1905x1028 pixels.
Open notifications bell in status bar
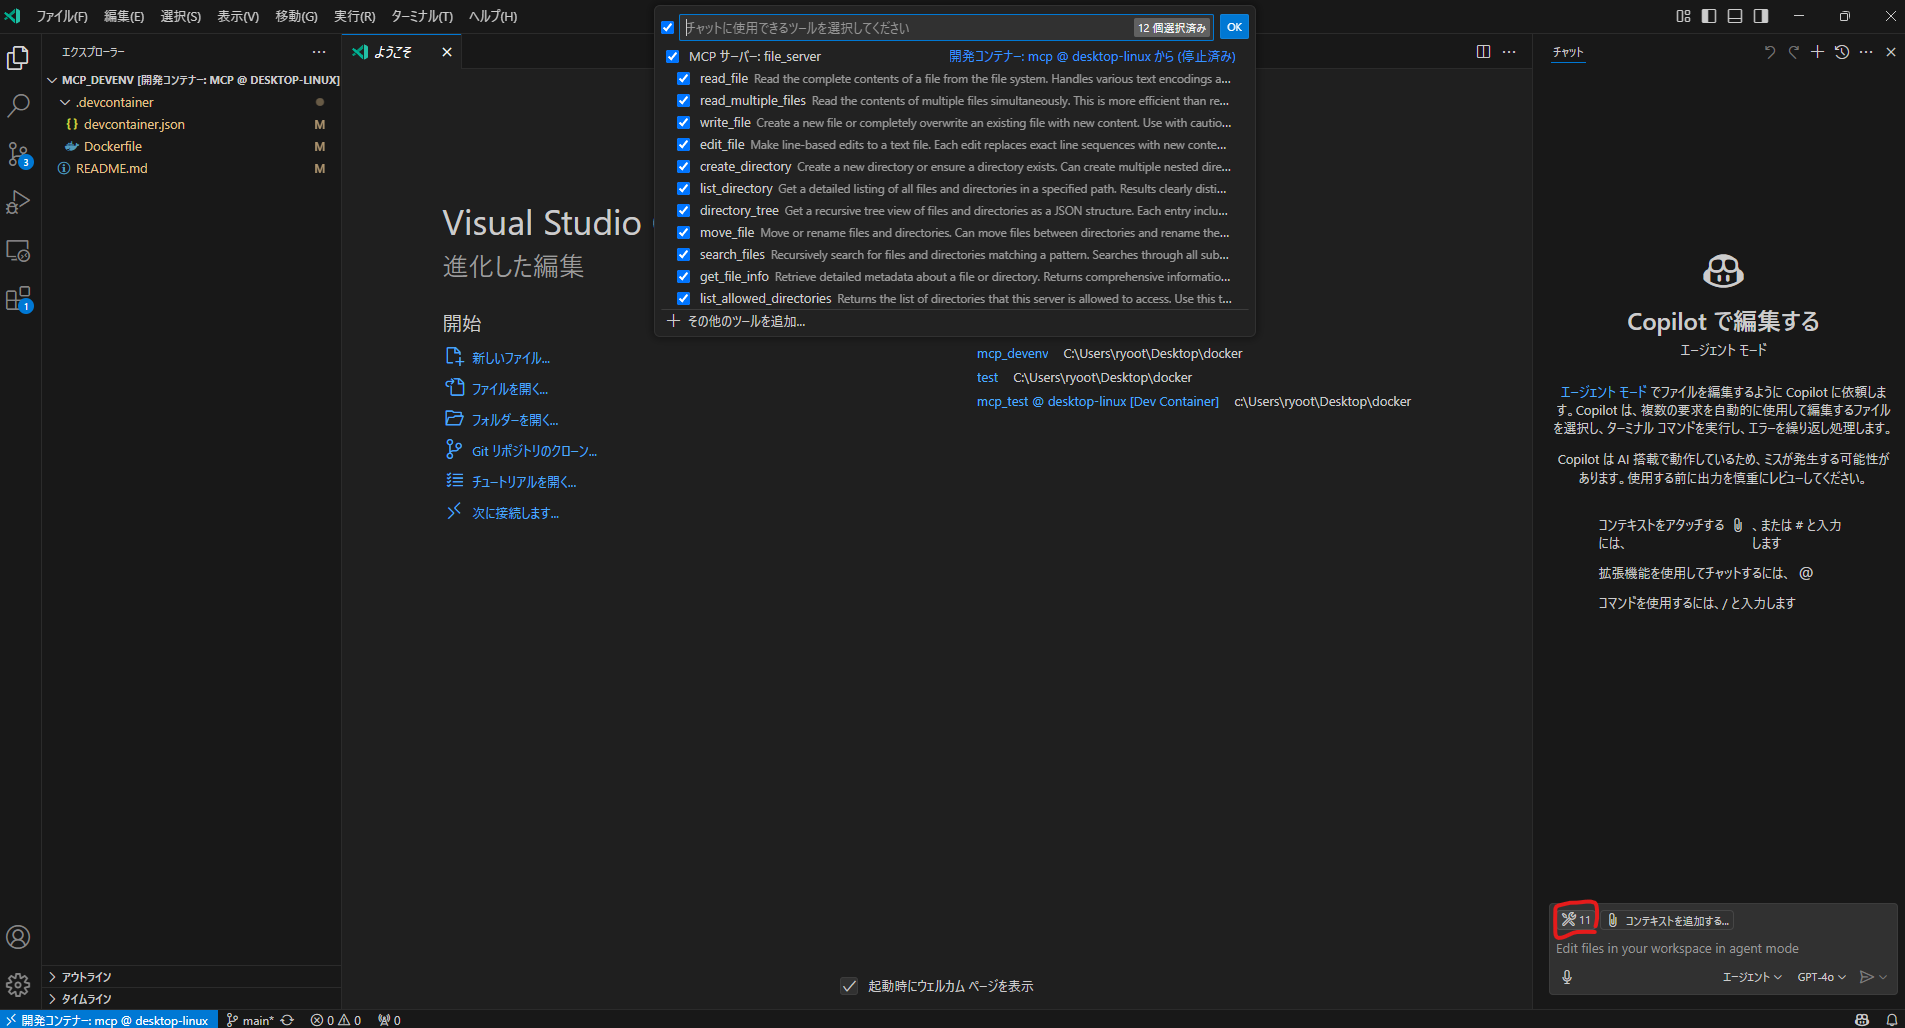click(x=1892, y=1020)
